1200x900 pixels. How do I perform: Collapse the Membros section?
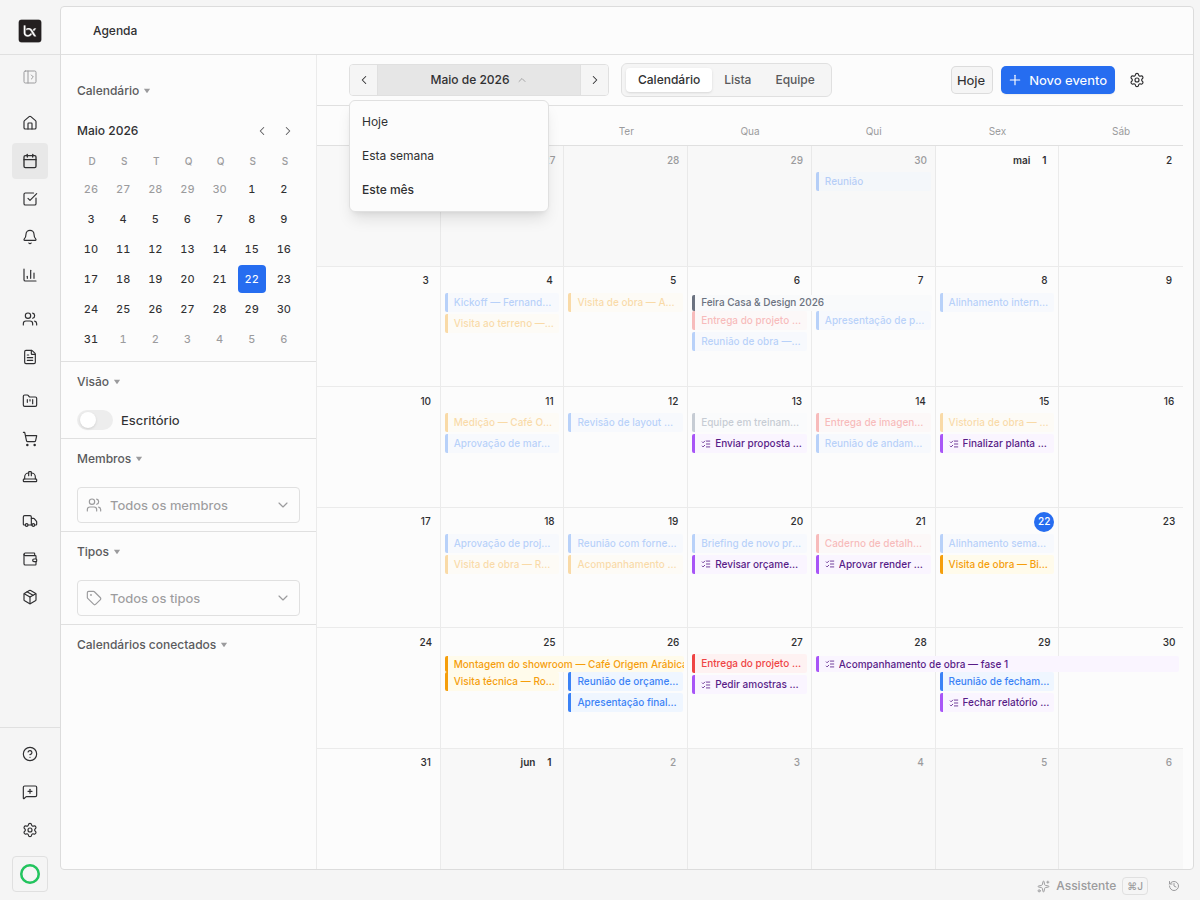(x=109, y=458)
